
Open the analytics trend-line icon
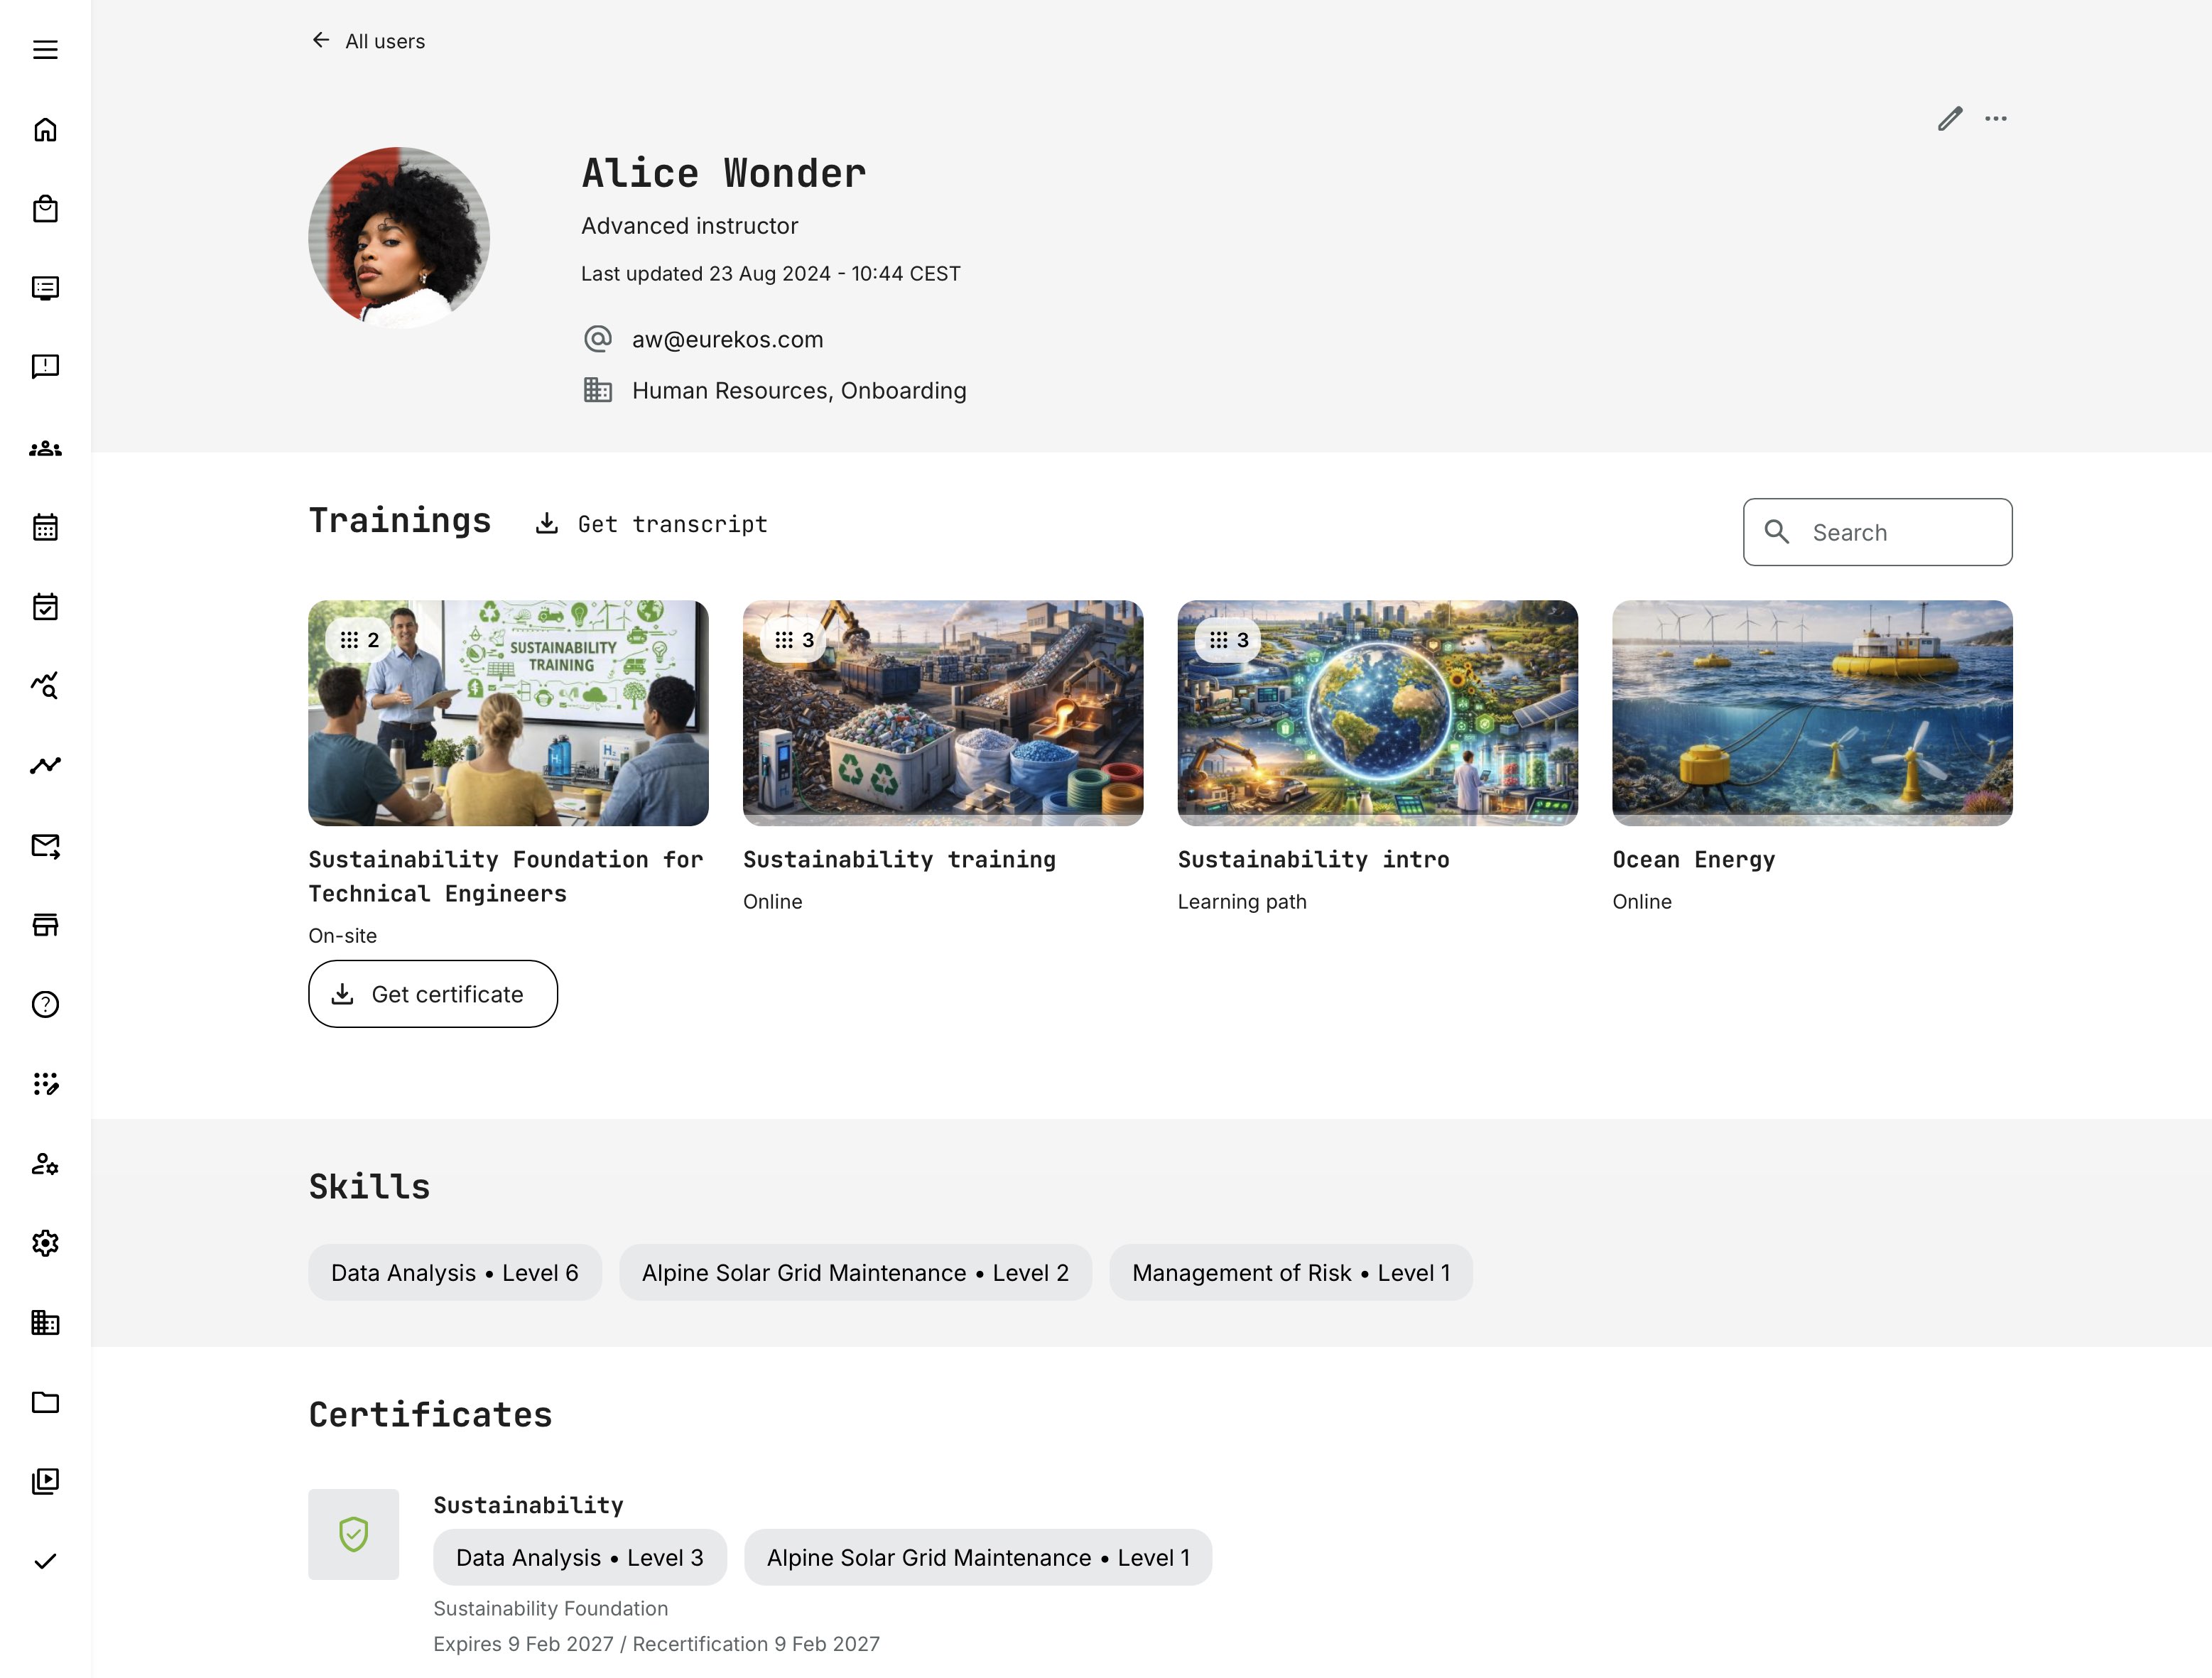point(45,685)
